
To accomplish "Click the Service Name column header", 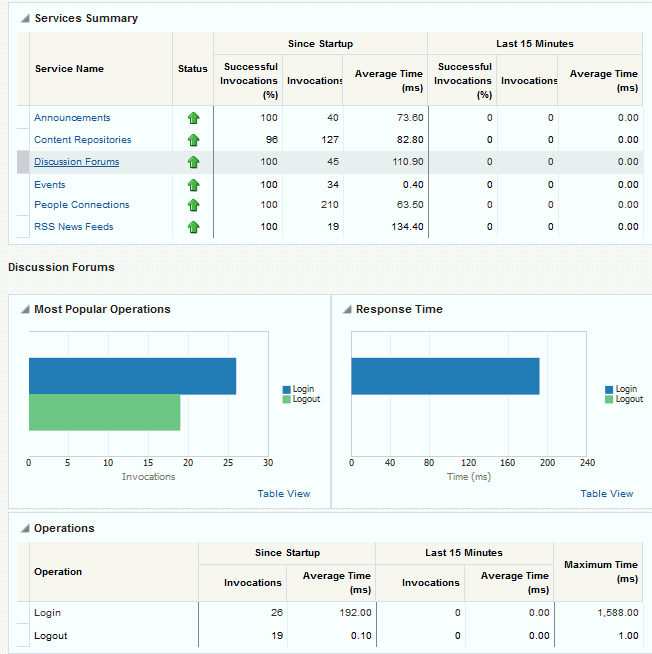I will pyautogui.click(x=69, y=69).
